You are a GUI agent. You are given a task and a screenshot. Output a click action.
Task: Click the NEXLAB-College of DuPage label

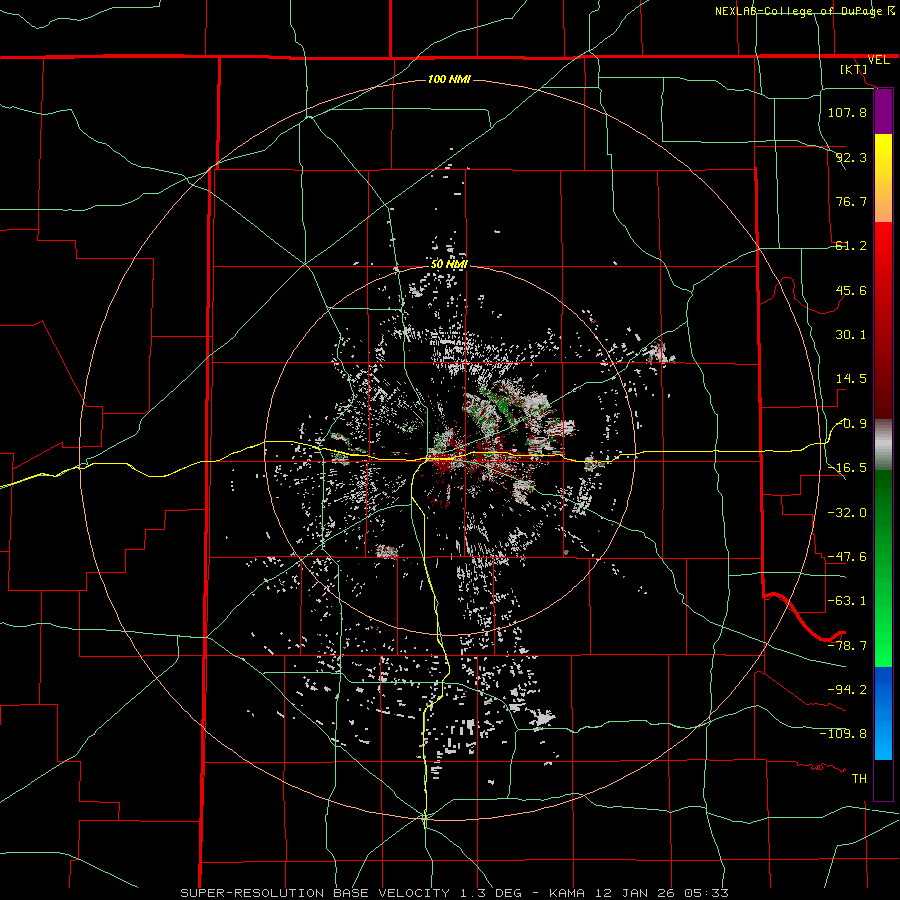798,11
